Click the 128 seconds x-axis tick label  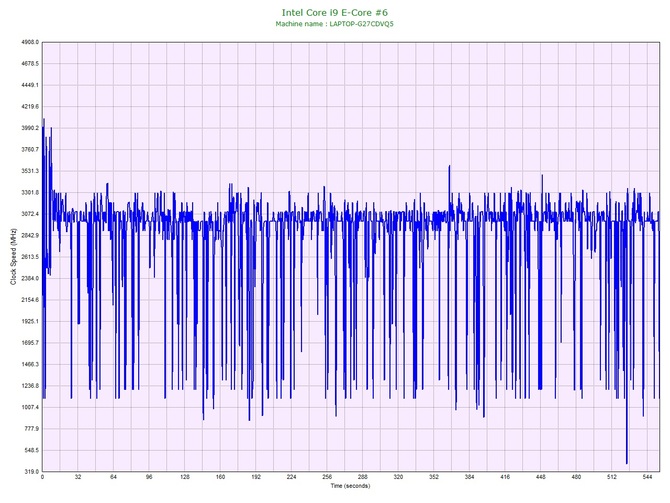point(185,477)
